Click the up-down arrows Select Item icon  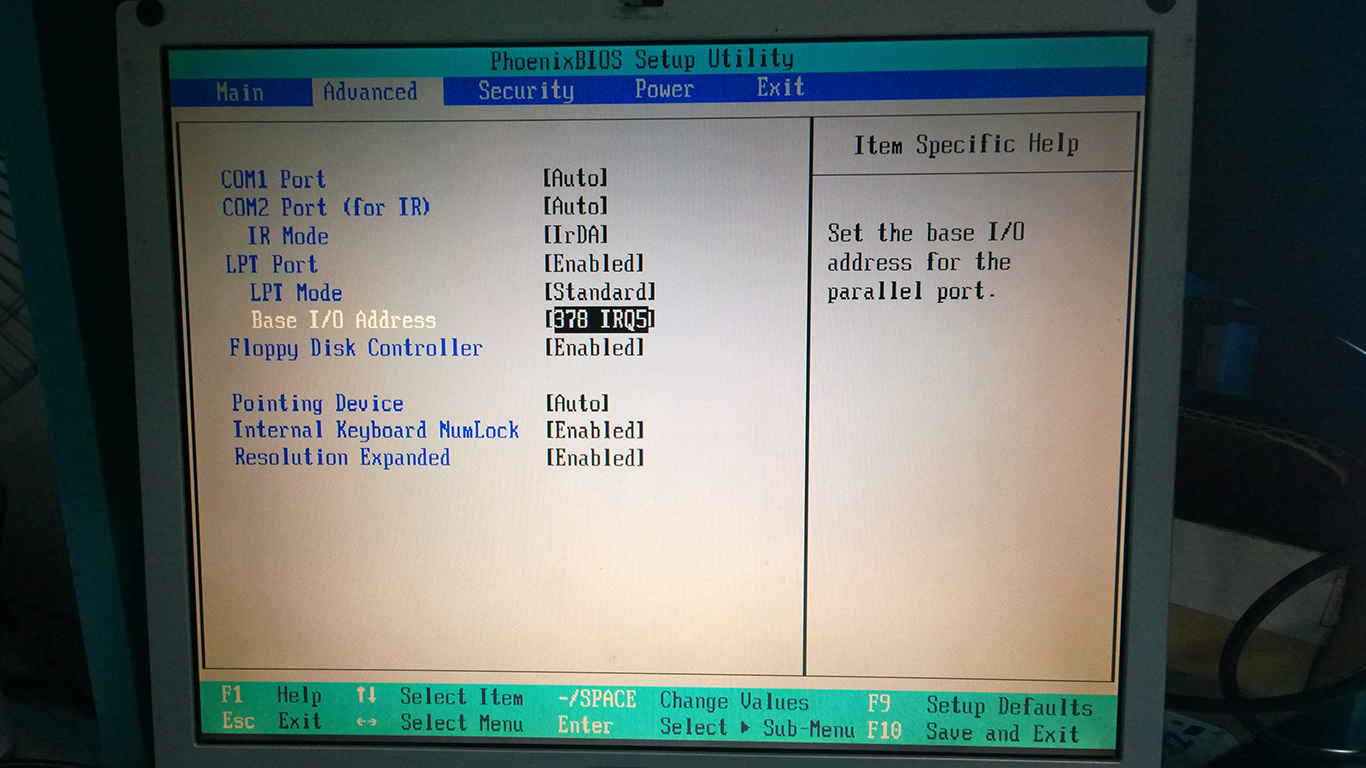pos(366,696)
